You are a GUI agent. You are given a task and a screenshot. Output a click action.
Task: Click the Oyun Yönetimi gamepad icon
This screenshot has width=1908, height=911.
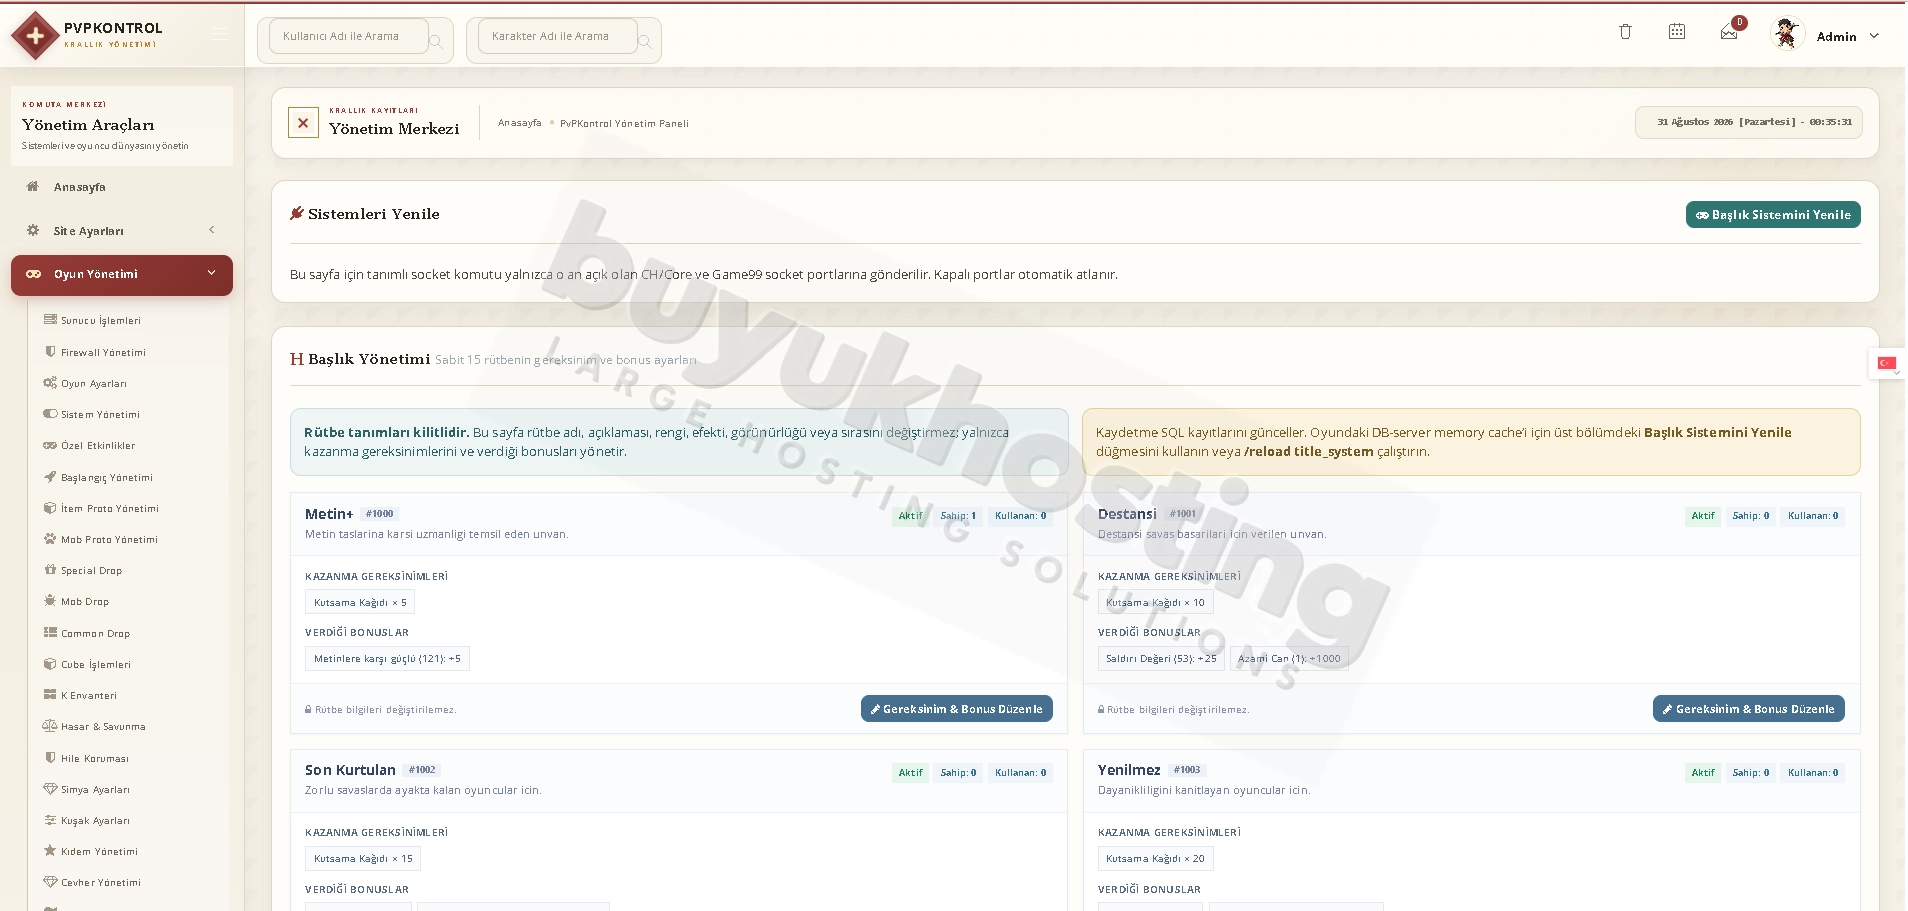tap(33, 274)
